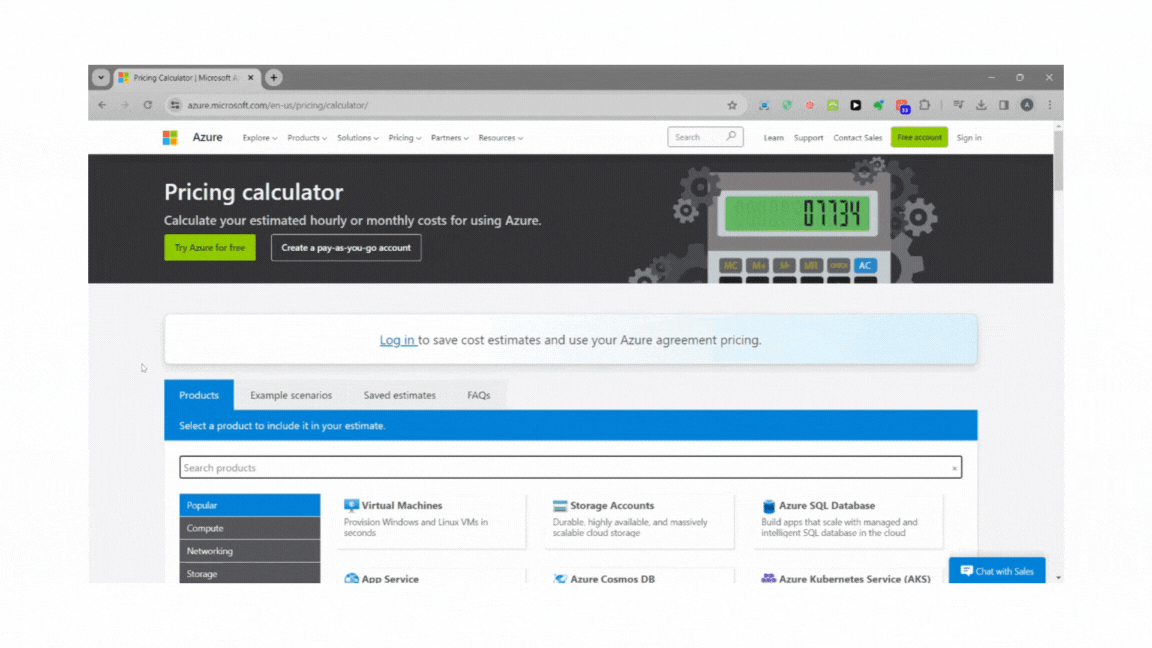Click the Virtual Machines product icon
Screen dimensions: 1152x648
click(x=351, y=505)
